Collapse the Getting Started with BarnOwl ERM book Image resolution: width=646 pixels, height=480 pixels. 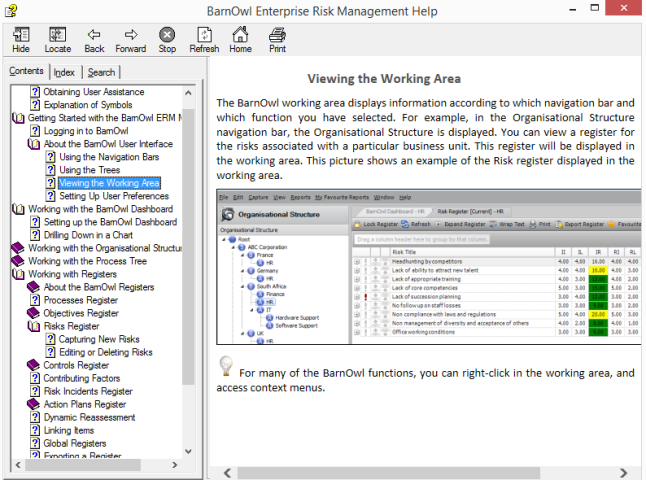pyautogui.click(x=18, y=118)
